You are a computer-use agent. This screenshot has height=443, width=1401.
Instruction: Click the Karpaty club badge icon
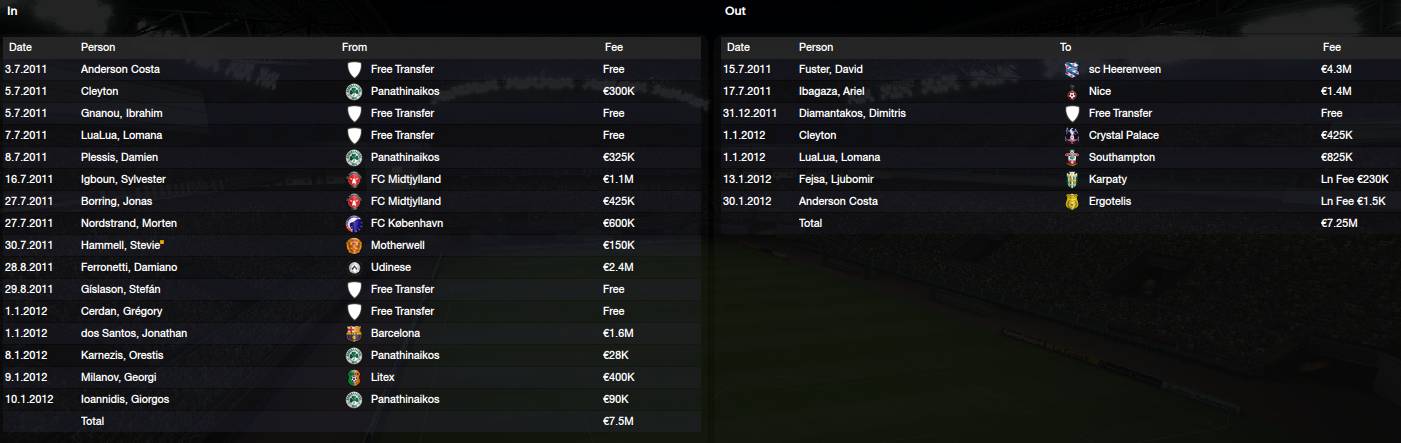(x=1071, y=179)
